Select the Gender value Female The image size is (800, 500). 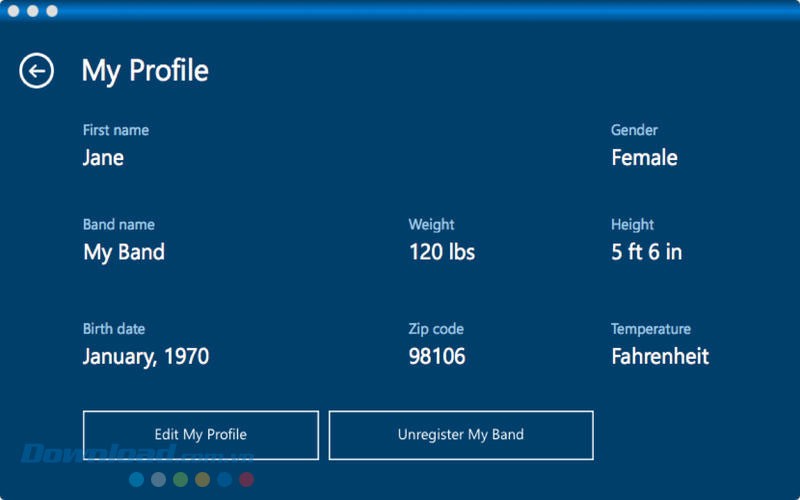pos(644,158)
